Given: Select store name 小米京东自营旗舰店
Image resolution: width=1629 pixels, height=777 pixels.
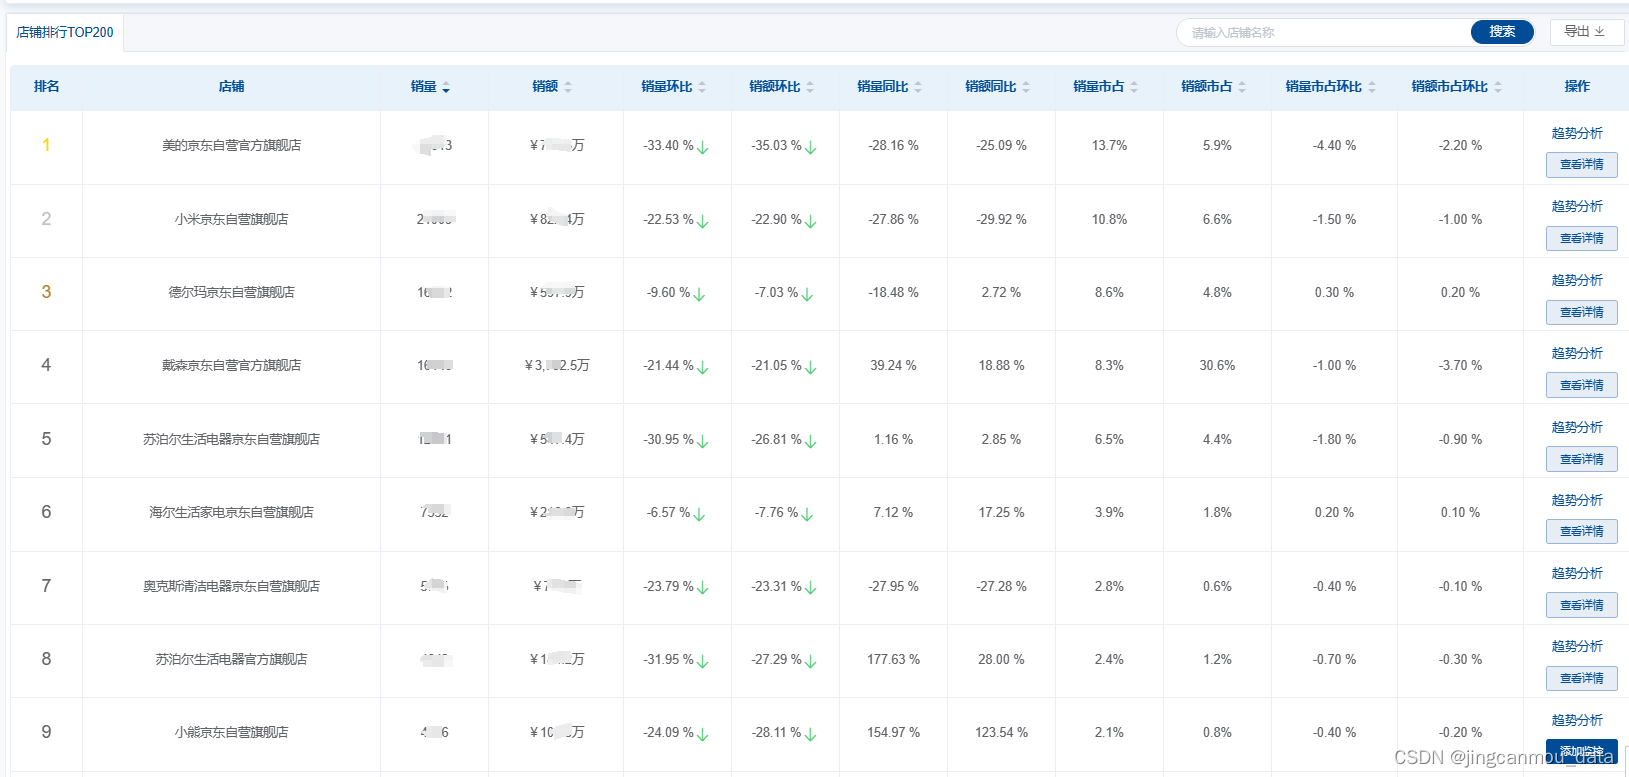Looking at the screenshot, I should pos(231,219).
